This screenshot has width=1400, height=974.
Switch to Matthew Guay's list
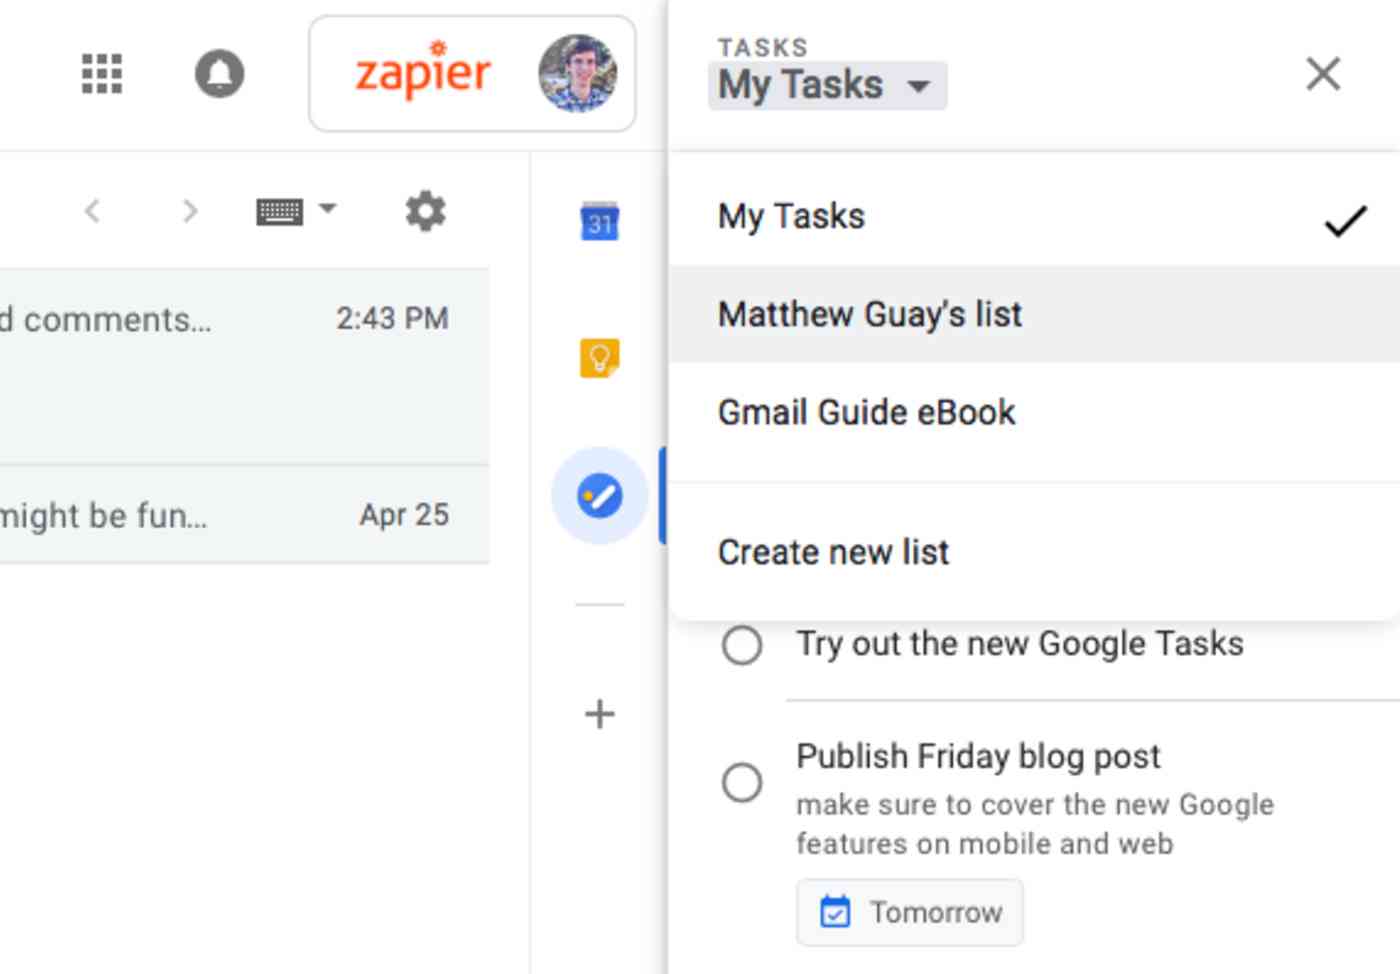click(870, 314)
